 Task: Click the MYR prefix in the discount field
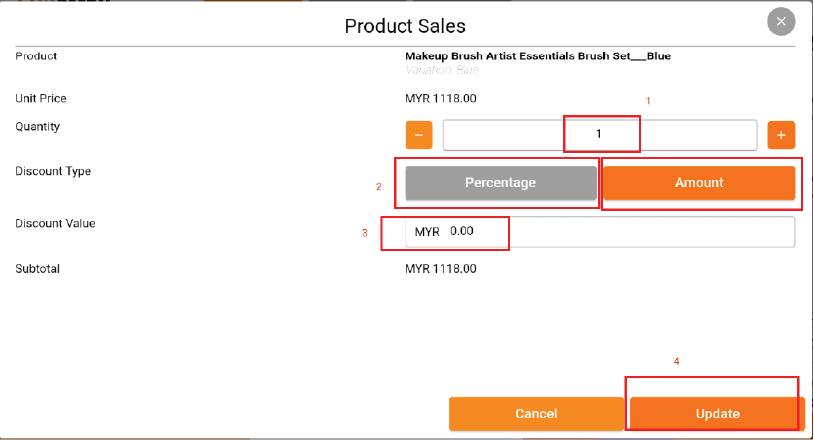(427, 232)
